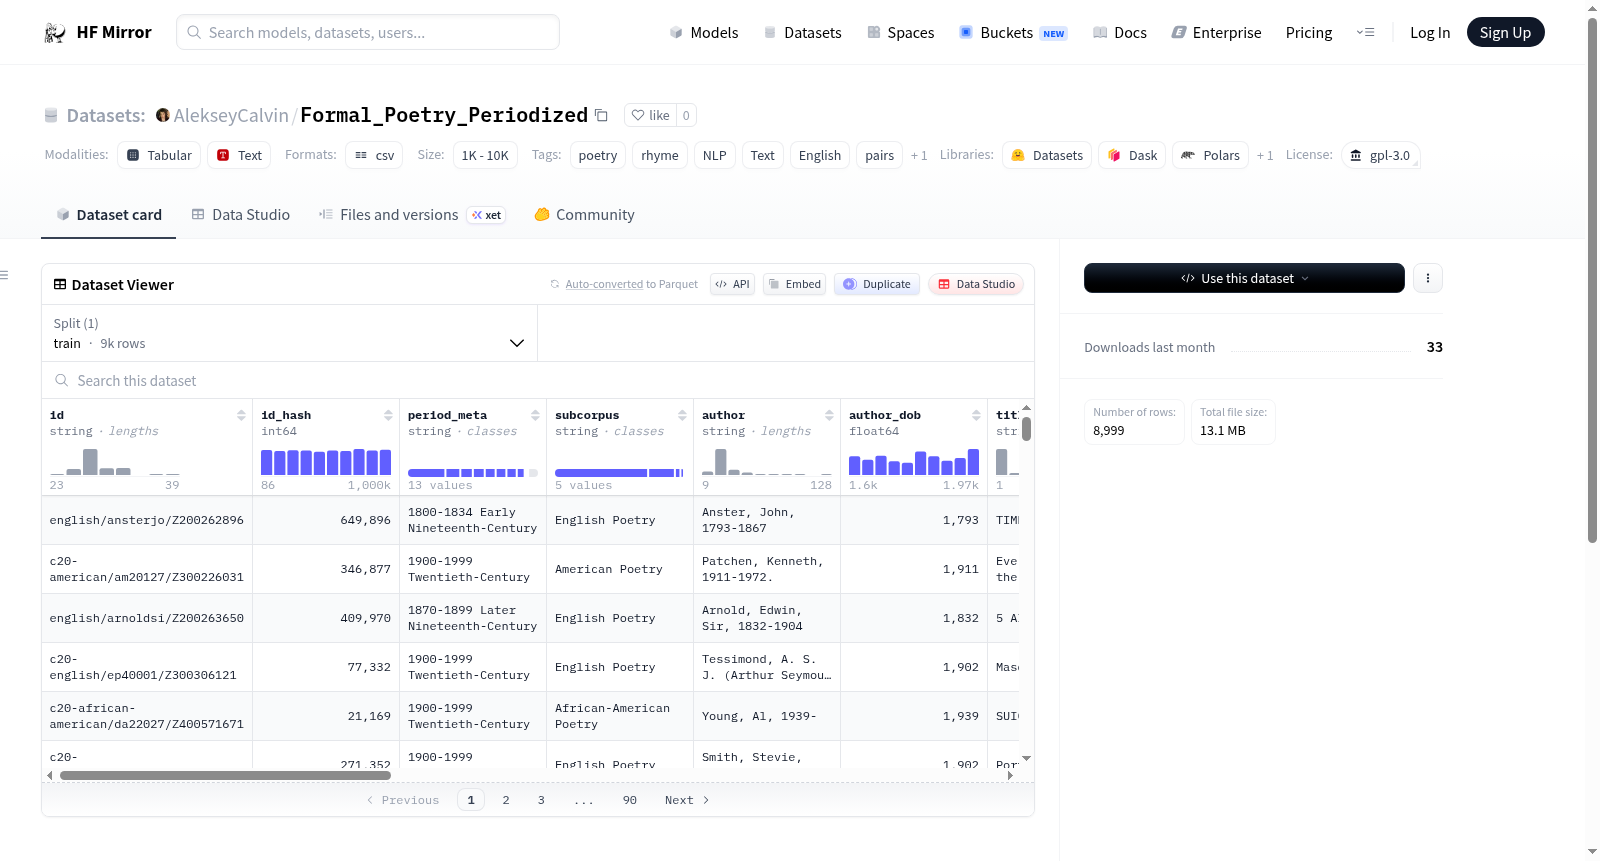The height and width of the screenshot is (861, 1600).
Task: Click the AleskeyCalvin user avatar
Action: 163,115
